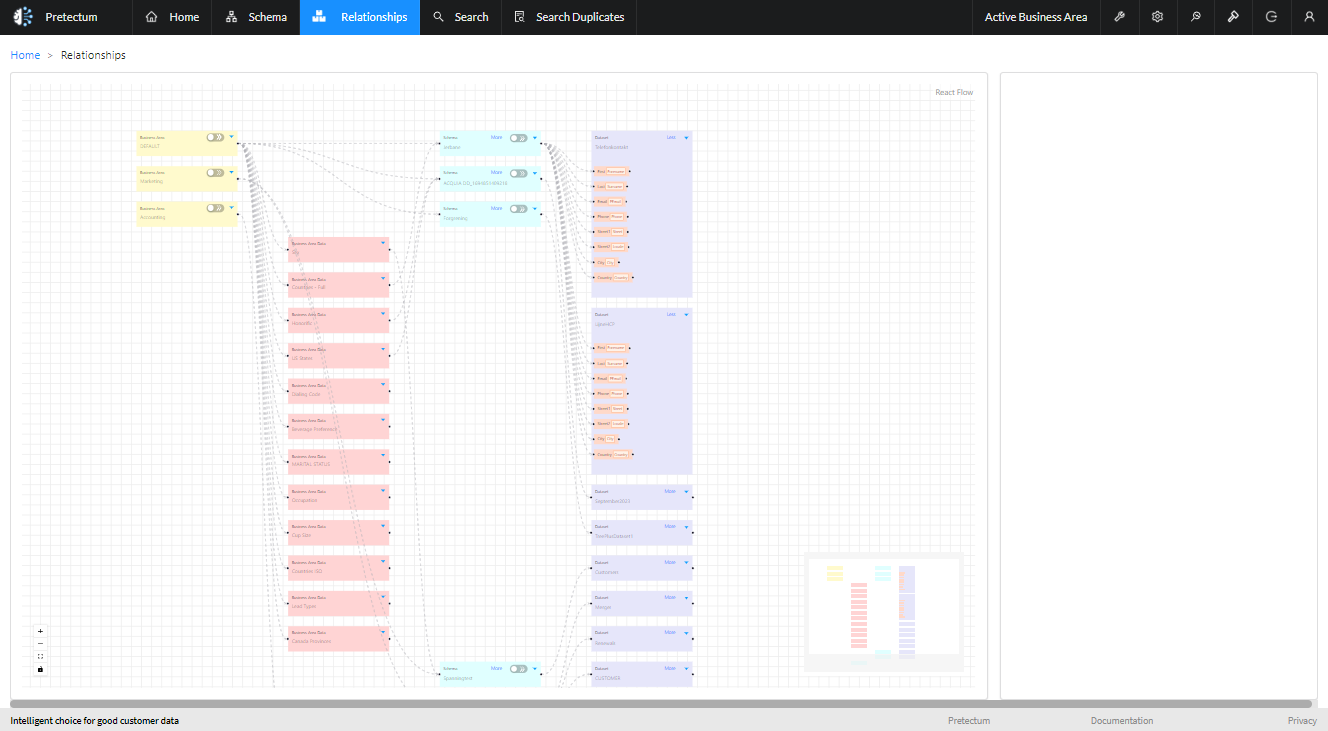Select the TreePlusDataset1 dataset node
The width and height of the screenshot is (1328, 731).
pos(642,532)
